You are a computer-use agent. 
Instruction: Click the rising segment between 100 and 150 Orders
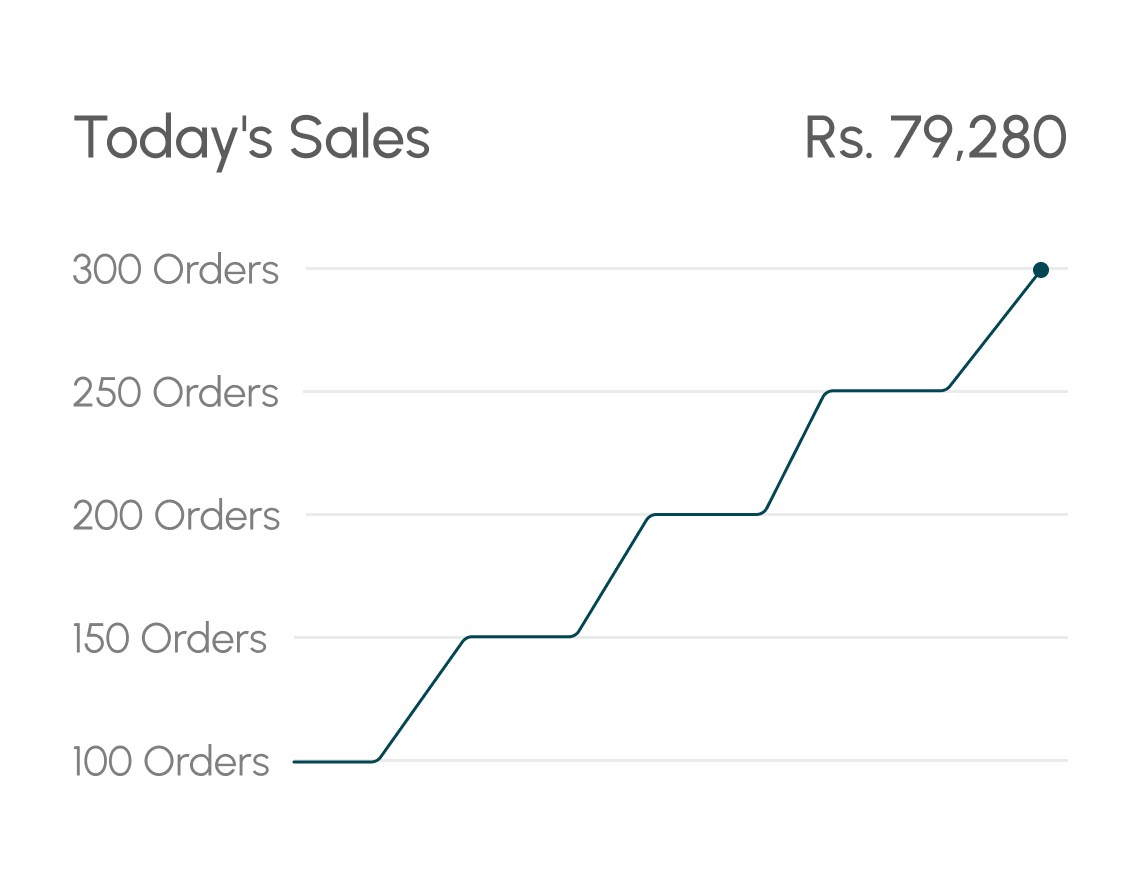tap(420, 698)
